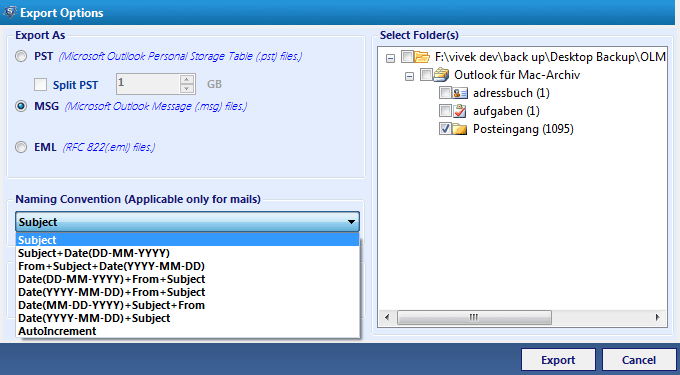Click the Outlook für Mac-Archiv archive icon
Image resolution: width=680 pixels, height=375 pixels.
click(x=441, y=75)
